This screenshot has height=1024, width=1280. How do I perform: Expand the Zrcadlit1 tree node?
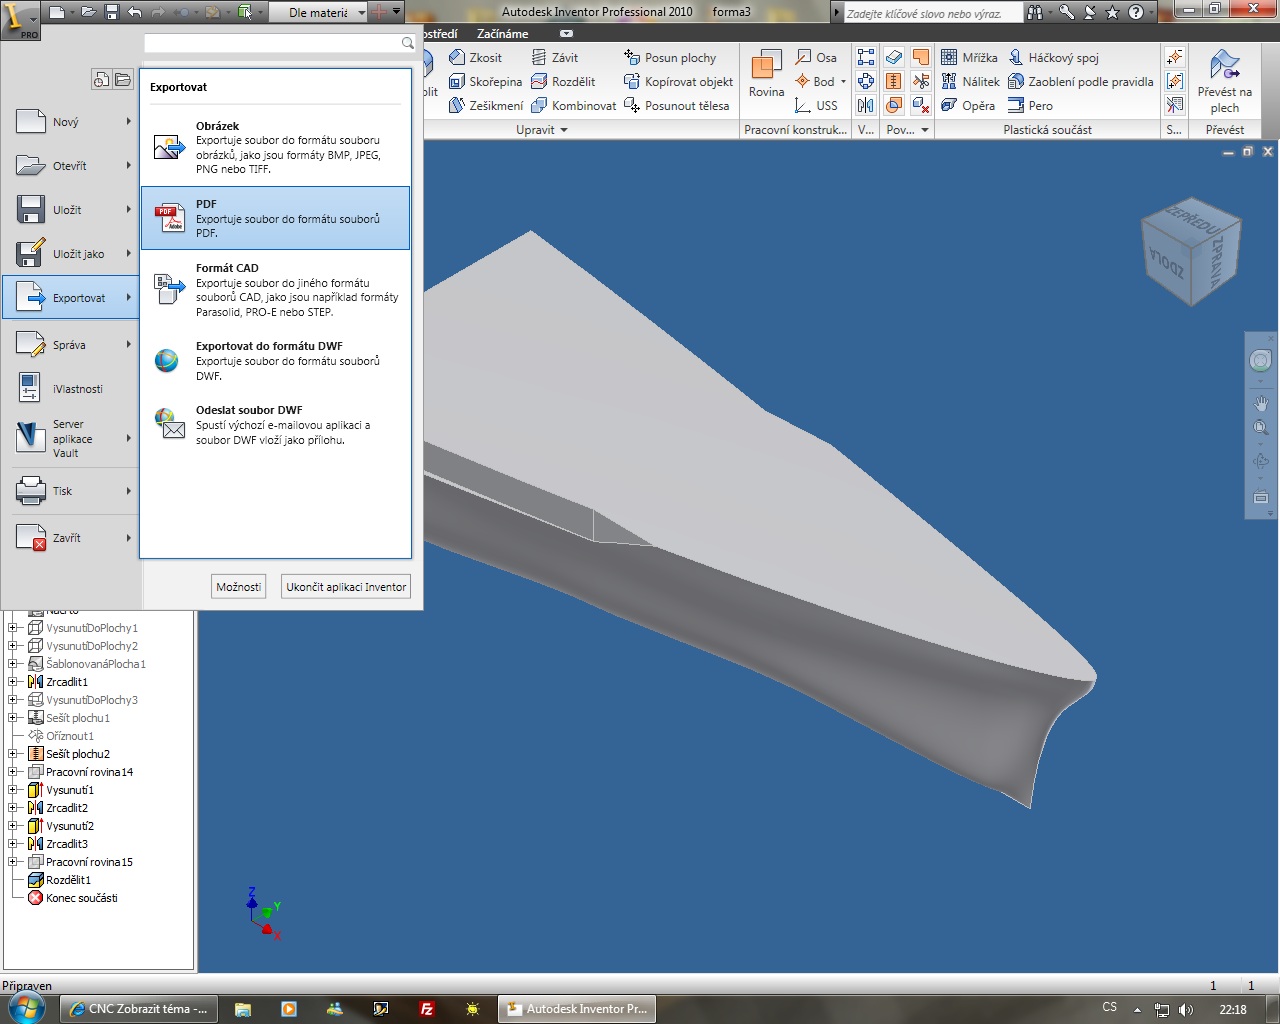pyautogui.click(x=13, y=682)
